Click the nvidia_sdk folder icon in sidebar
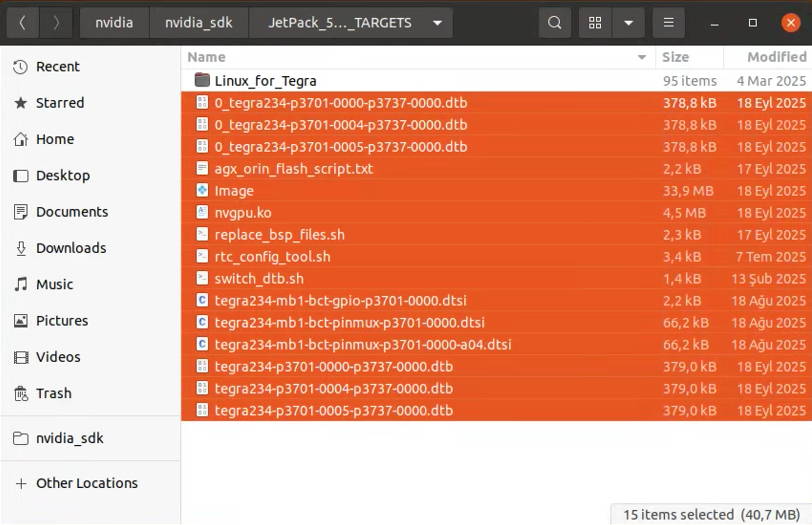Image resolution: width=812 pixels, height=525 pixels. [x=21, y=438]
